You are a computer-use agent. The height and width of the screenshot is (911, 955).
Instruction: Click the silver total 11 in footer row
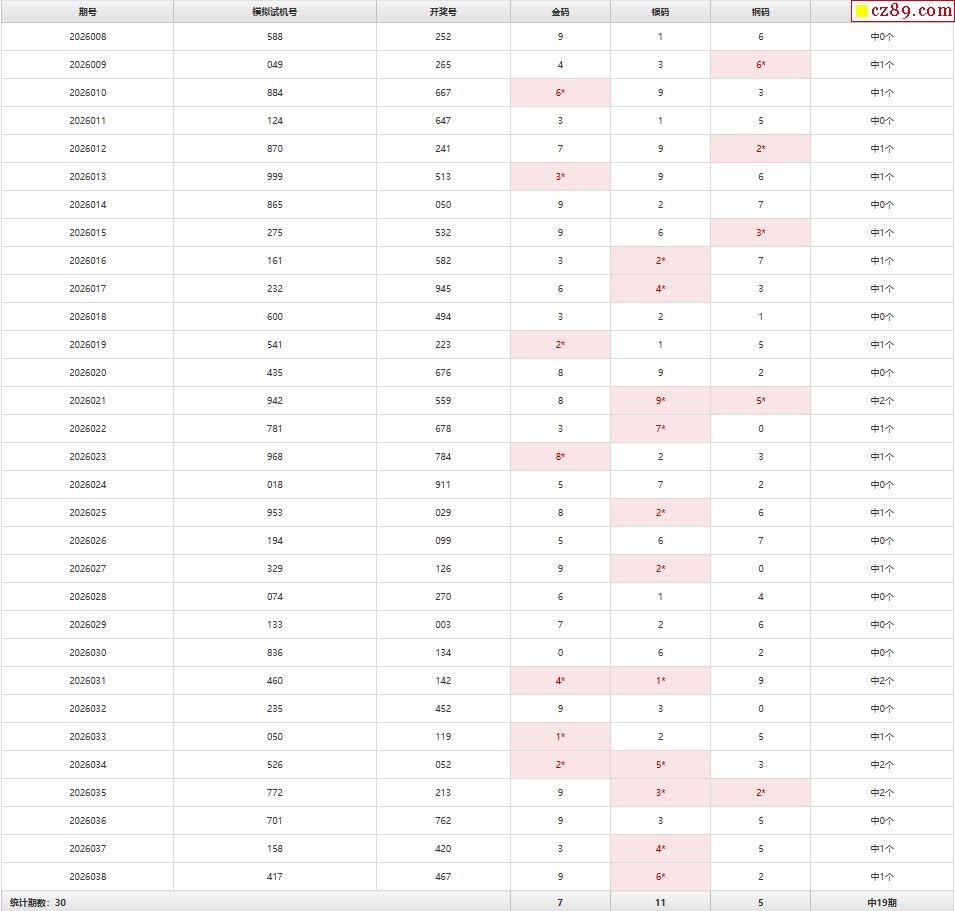tap(660, 902)
